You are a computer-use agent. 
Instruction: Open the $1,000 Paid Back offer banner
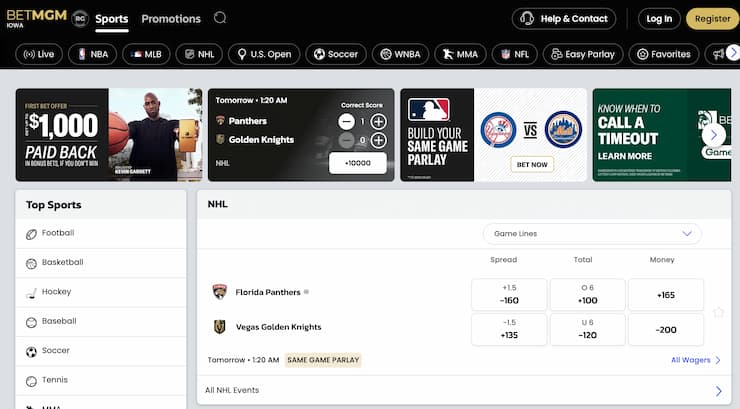109,135
